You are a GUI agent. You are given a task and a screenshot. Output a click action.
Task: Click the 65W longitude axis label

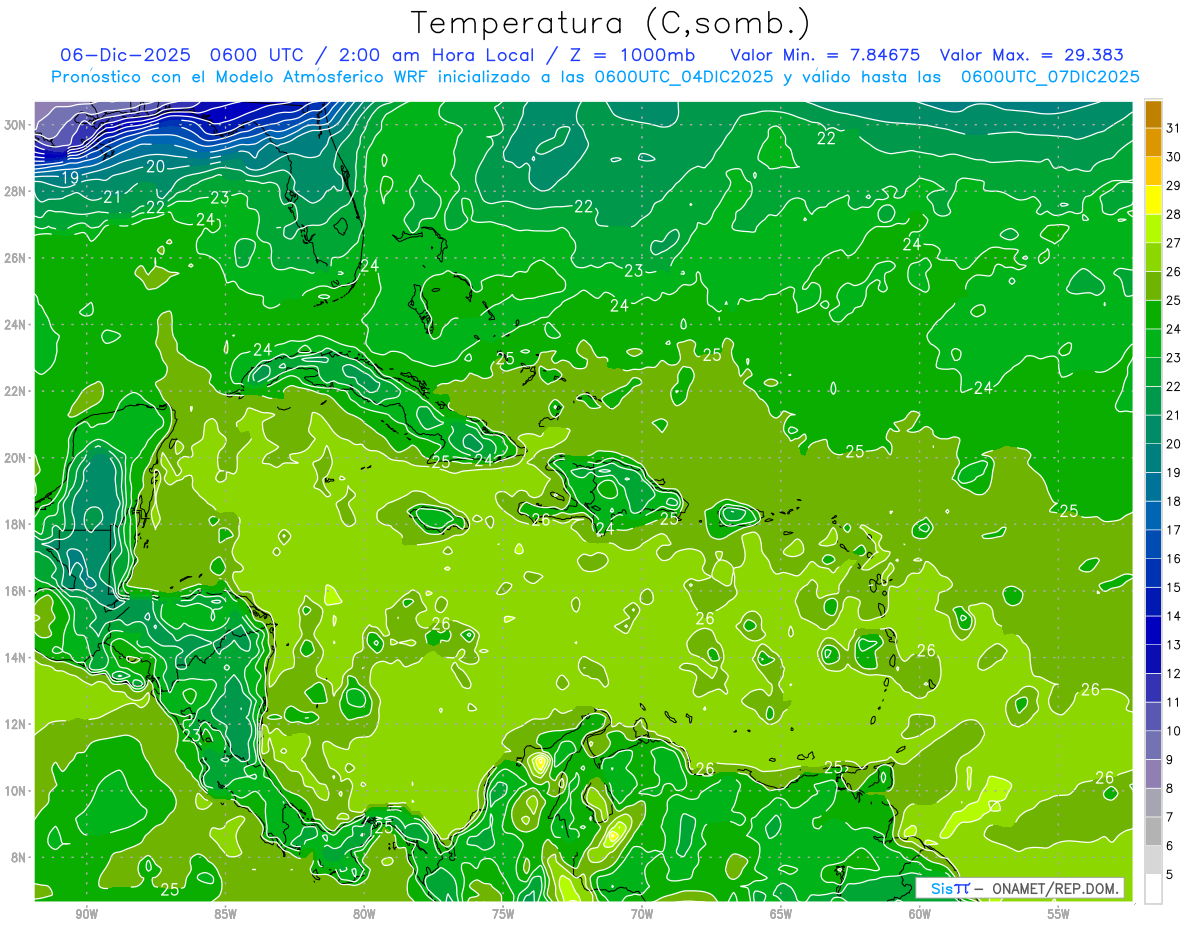click(781, 914)
